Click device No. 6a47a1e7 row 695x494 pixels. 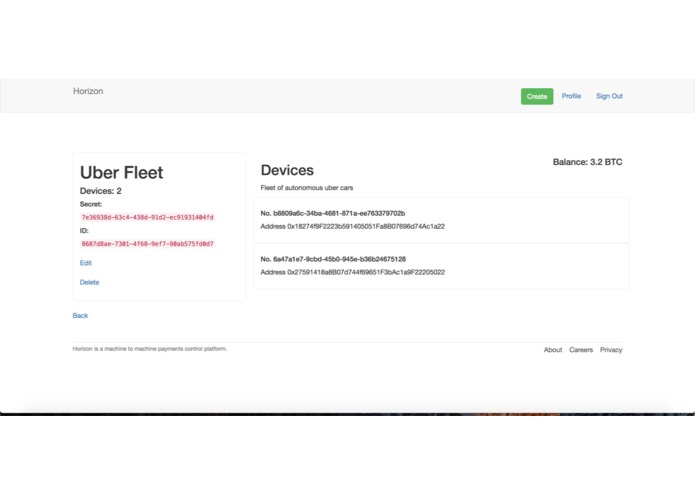(441, 266)
